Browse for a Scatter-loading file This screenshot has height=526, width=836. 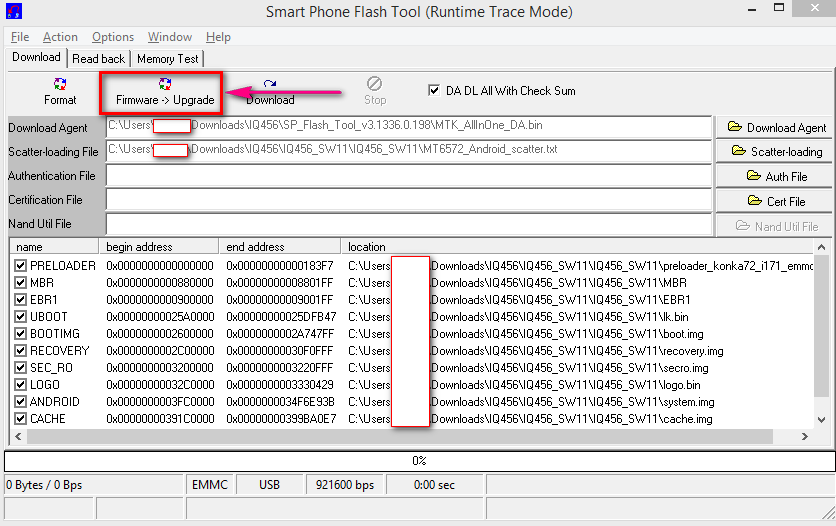(x=776, y=151)
